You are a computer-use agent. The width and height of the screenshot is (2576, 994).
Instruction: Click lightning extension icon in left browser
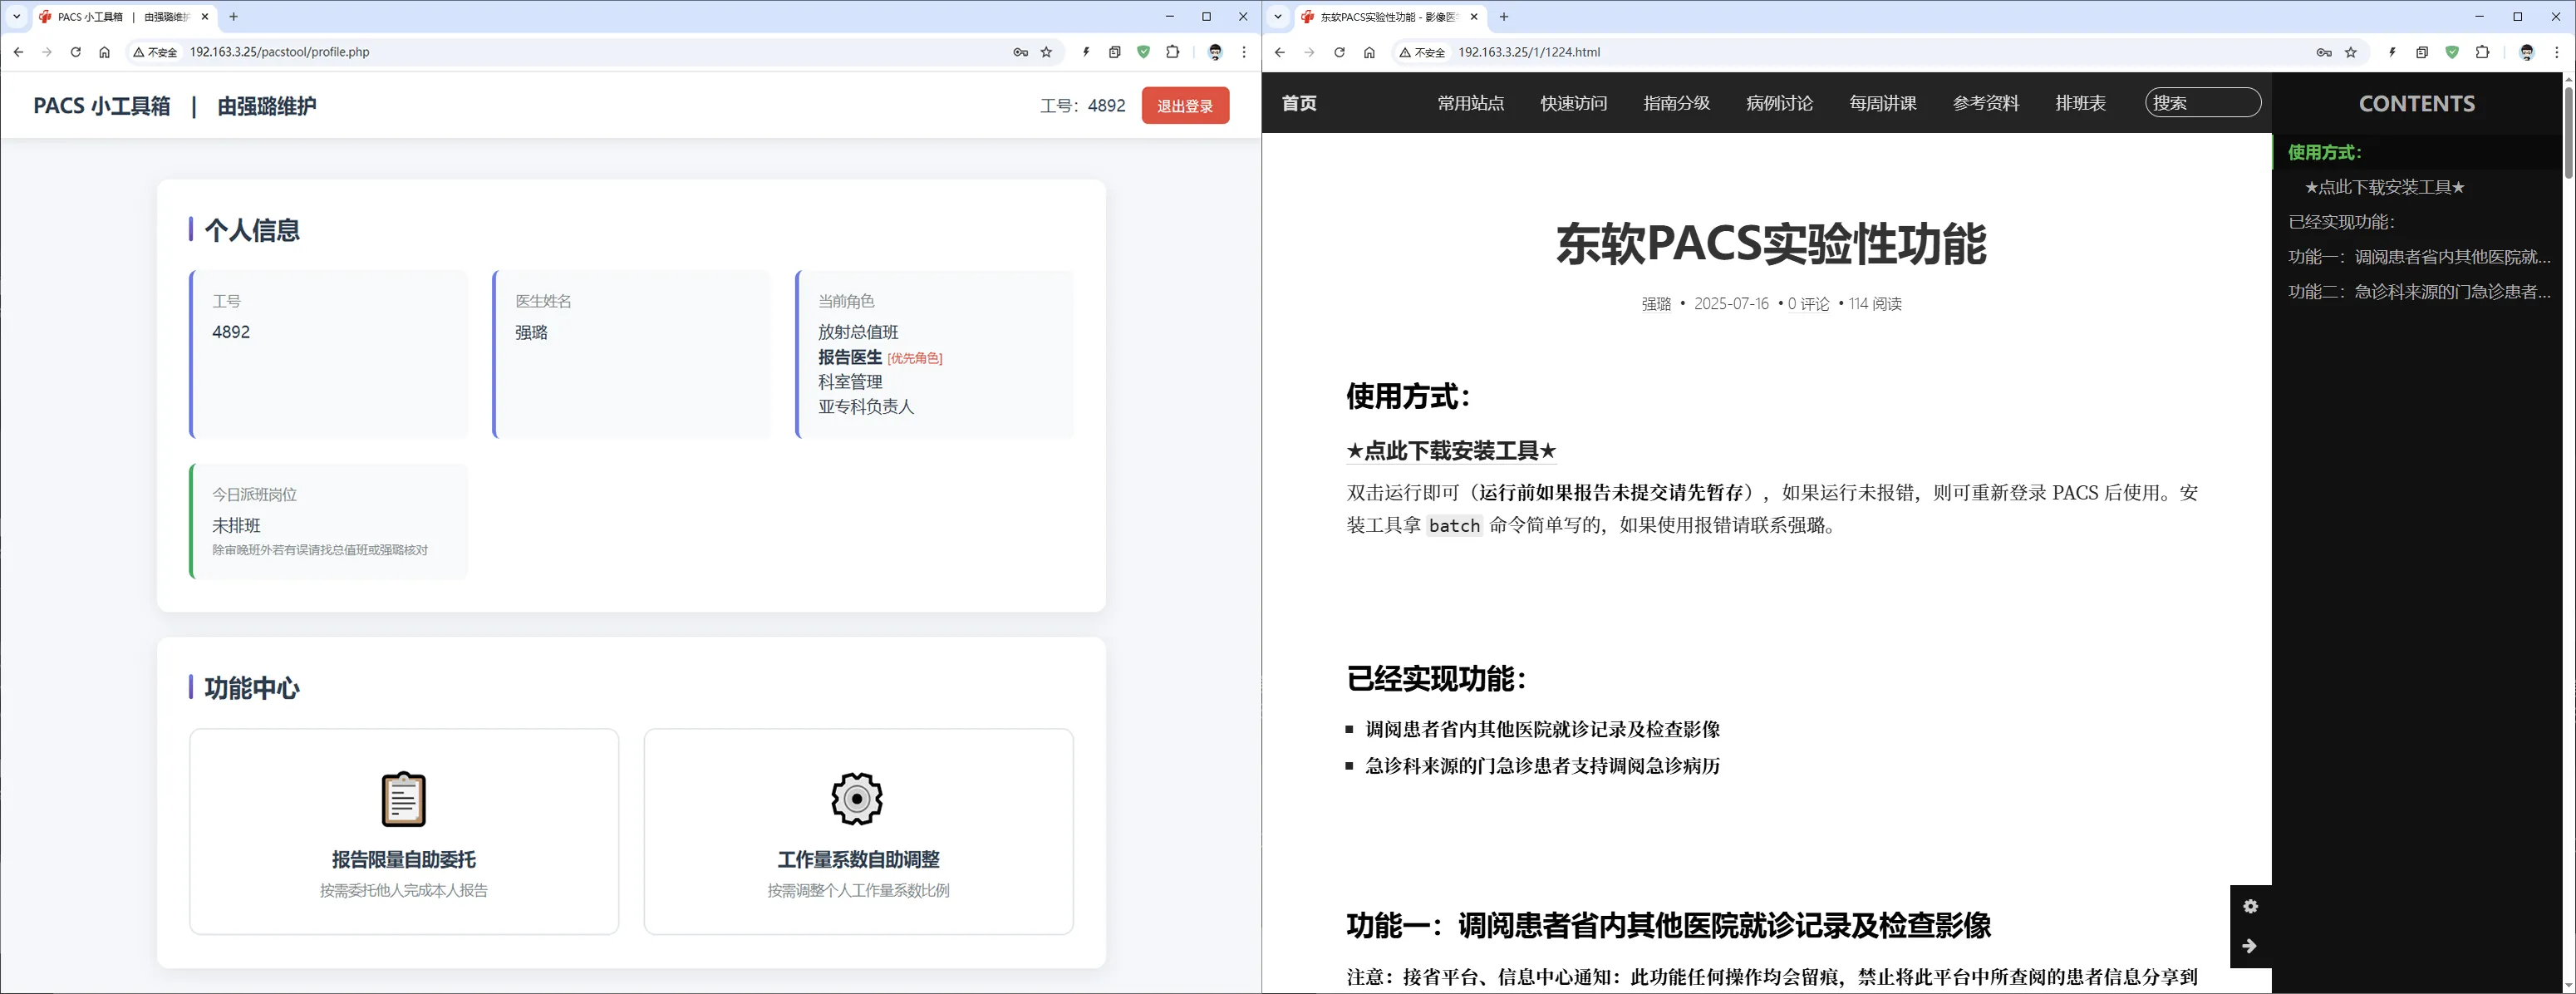click(1086, 52)
